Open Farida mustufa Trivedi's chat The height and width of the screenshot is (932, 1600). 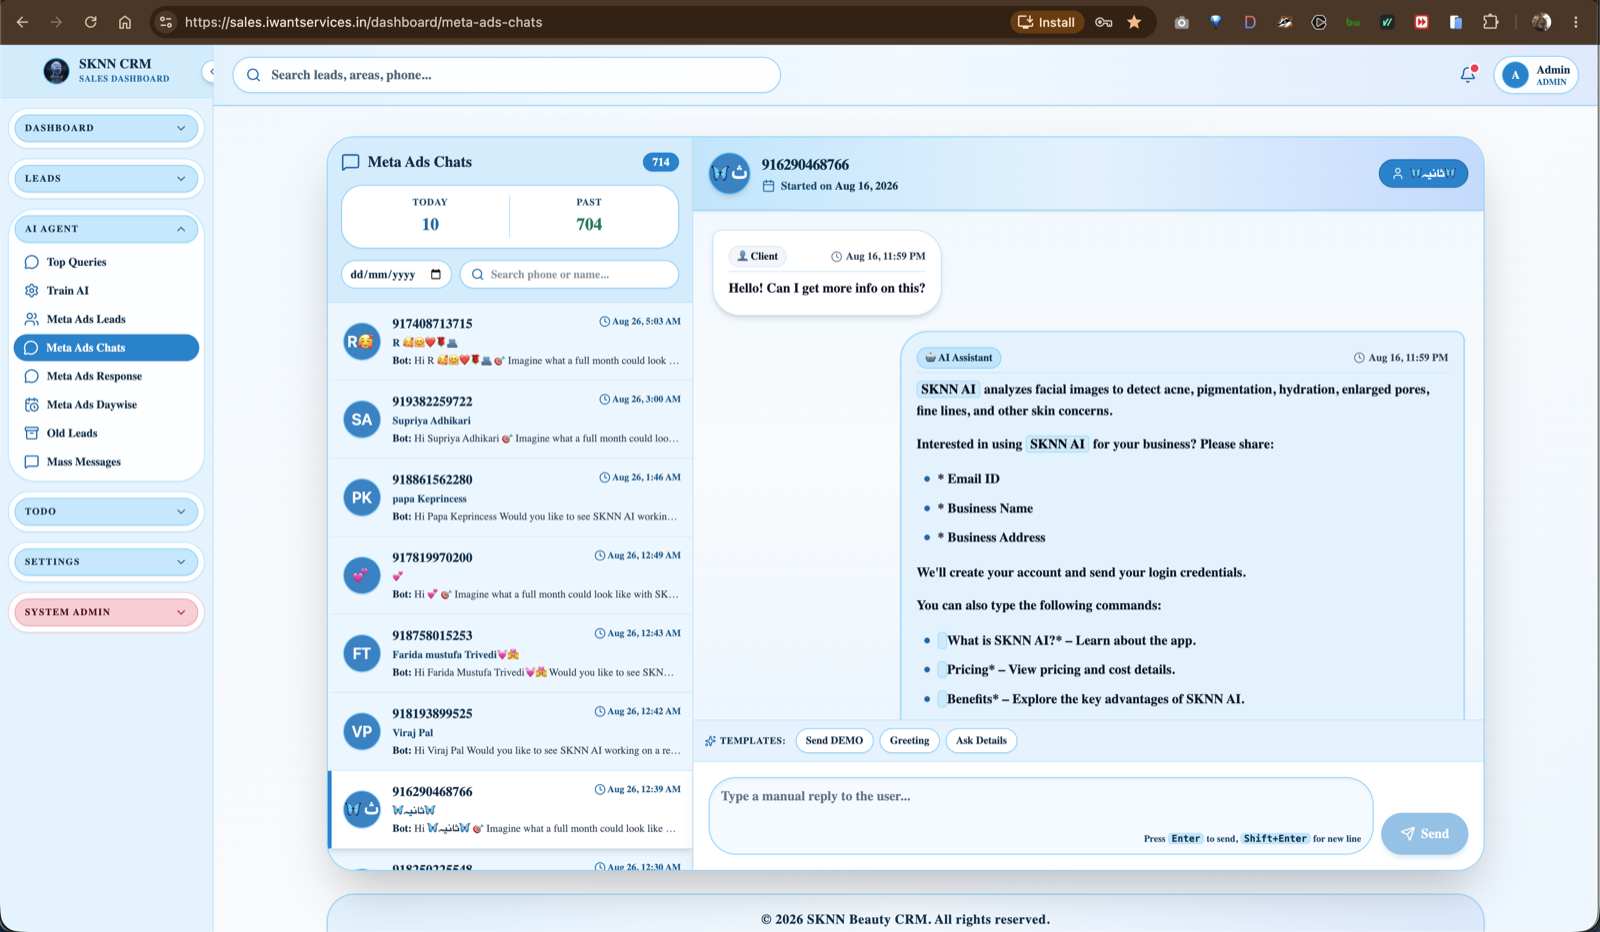510,654
